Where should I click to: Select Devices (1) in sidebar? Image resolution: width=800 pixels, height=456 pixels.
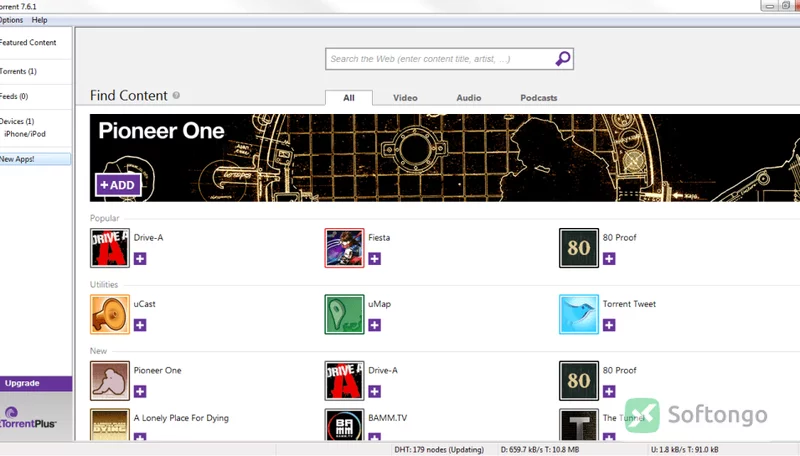click(x=17, y=121)
